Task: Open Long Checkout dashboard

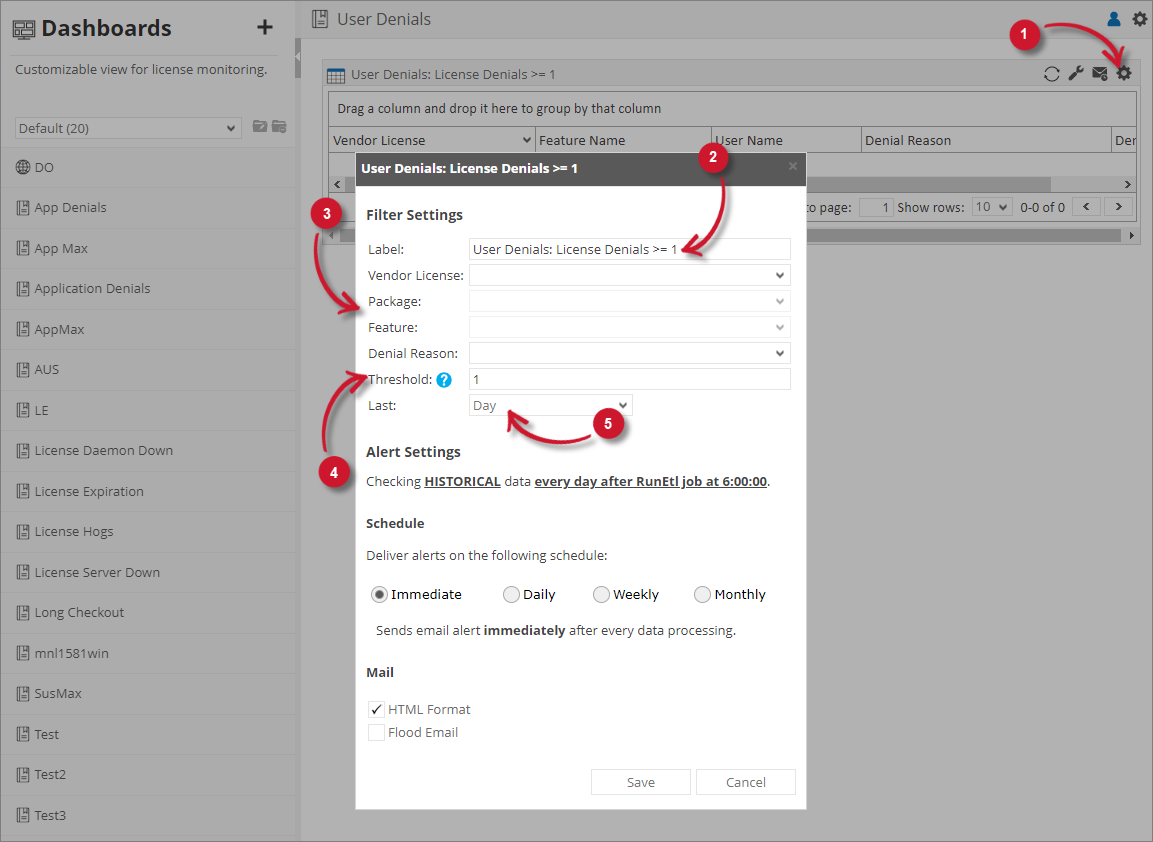Action: click(147, 613)
